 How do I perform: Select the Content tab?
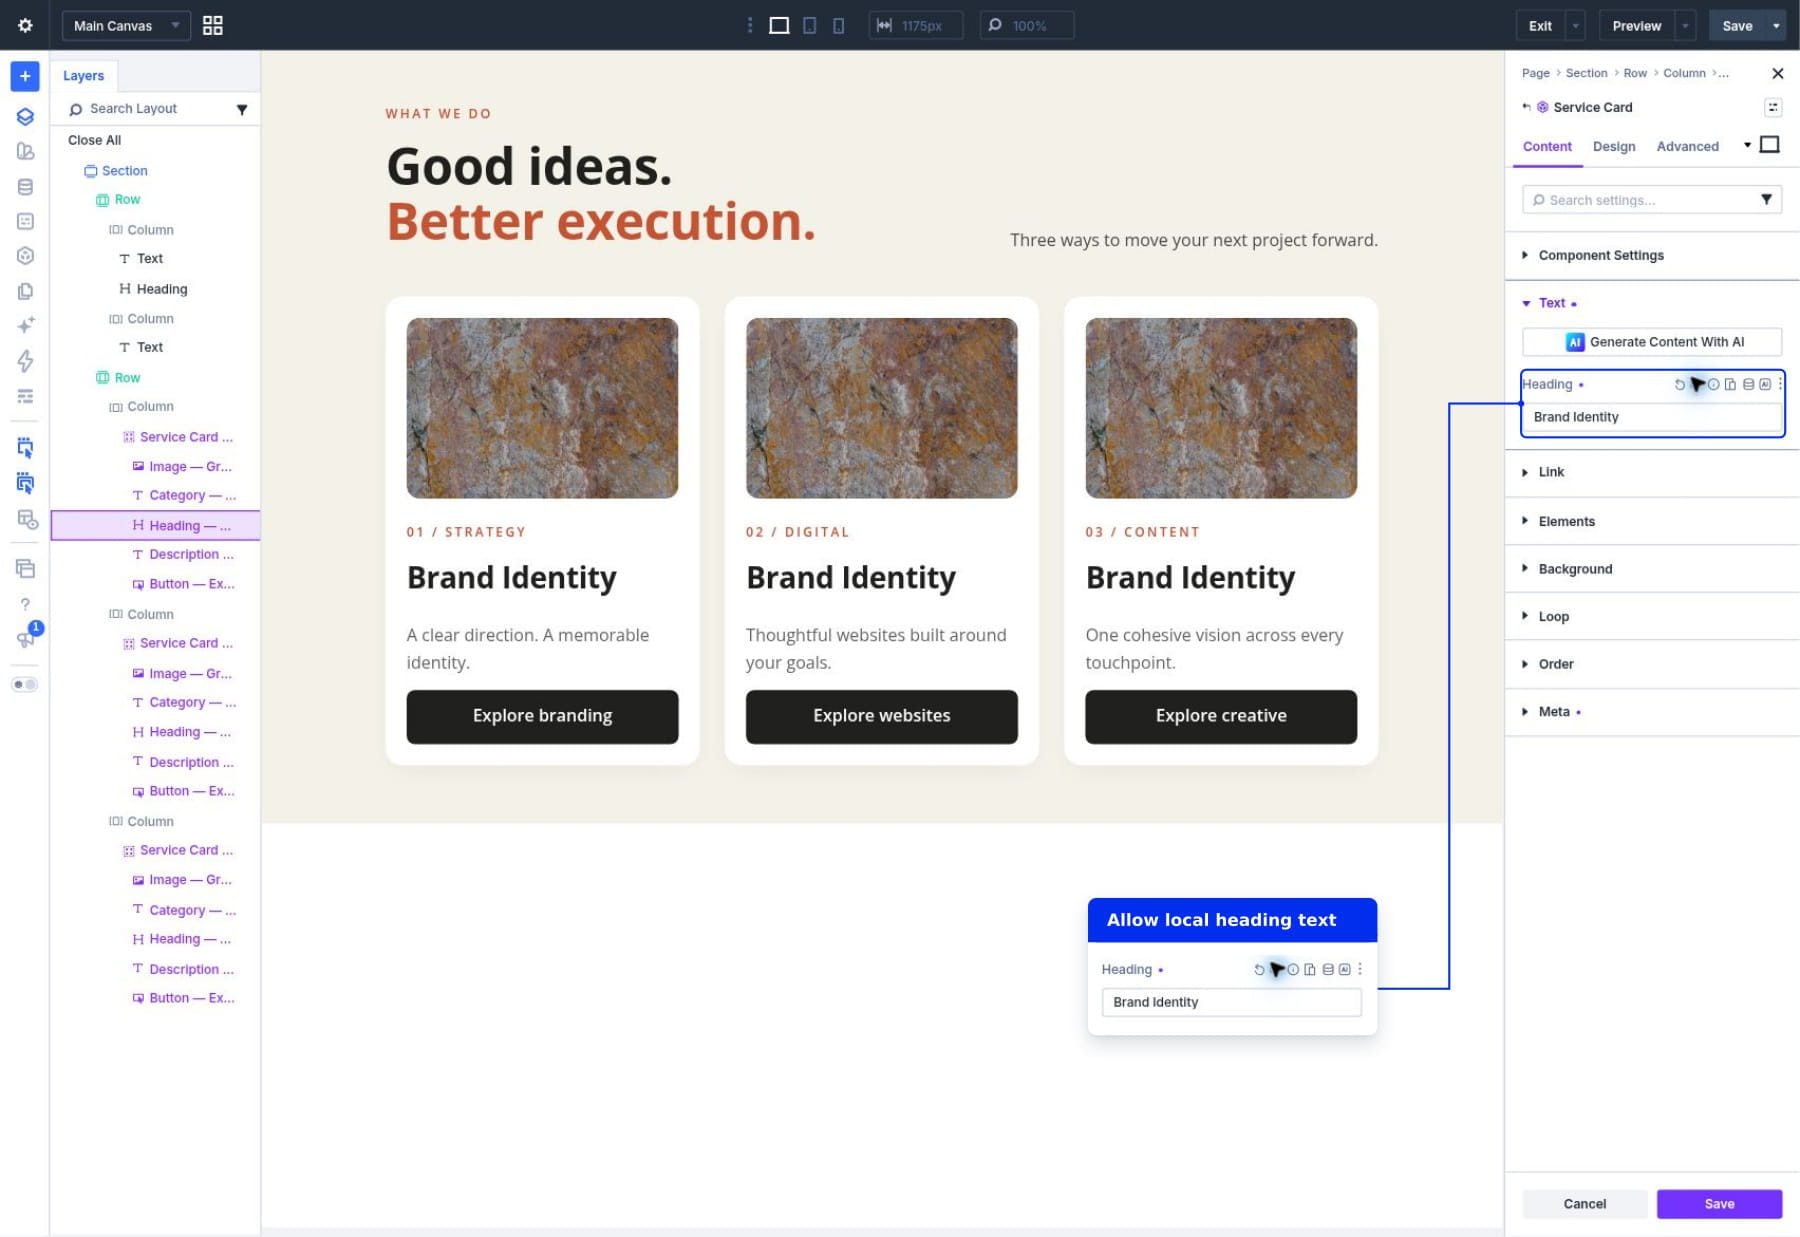point(1547,146)
